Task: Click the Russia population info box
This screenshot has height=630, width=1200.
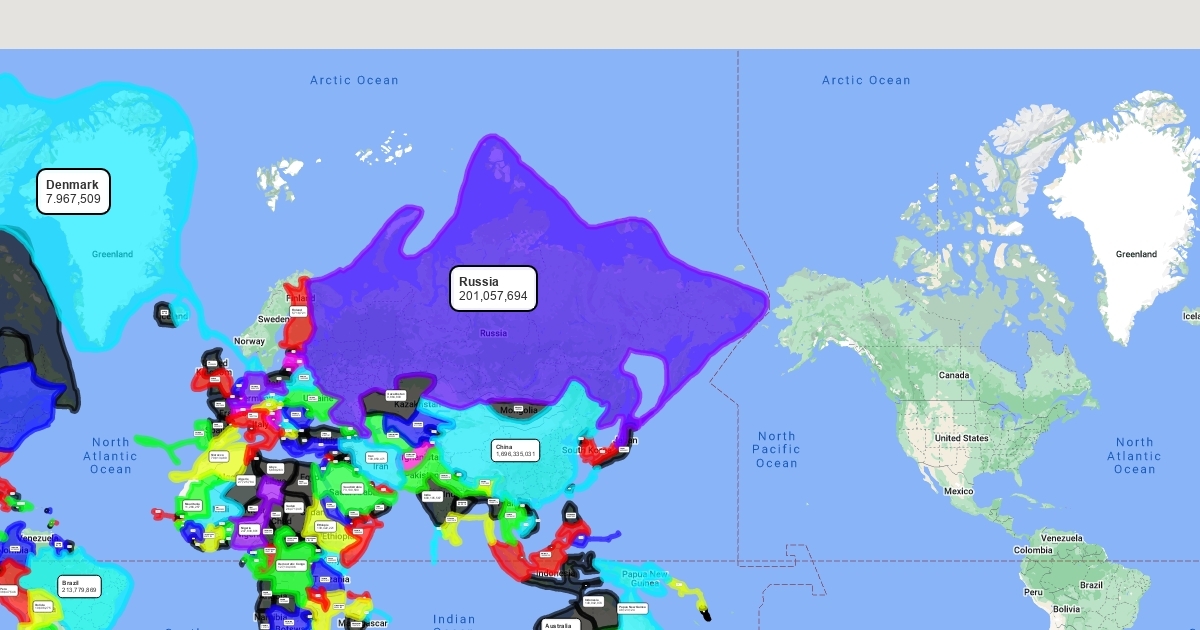Action: coord(493,288)
